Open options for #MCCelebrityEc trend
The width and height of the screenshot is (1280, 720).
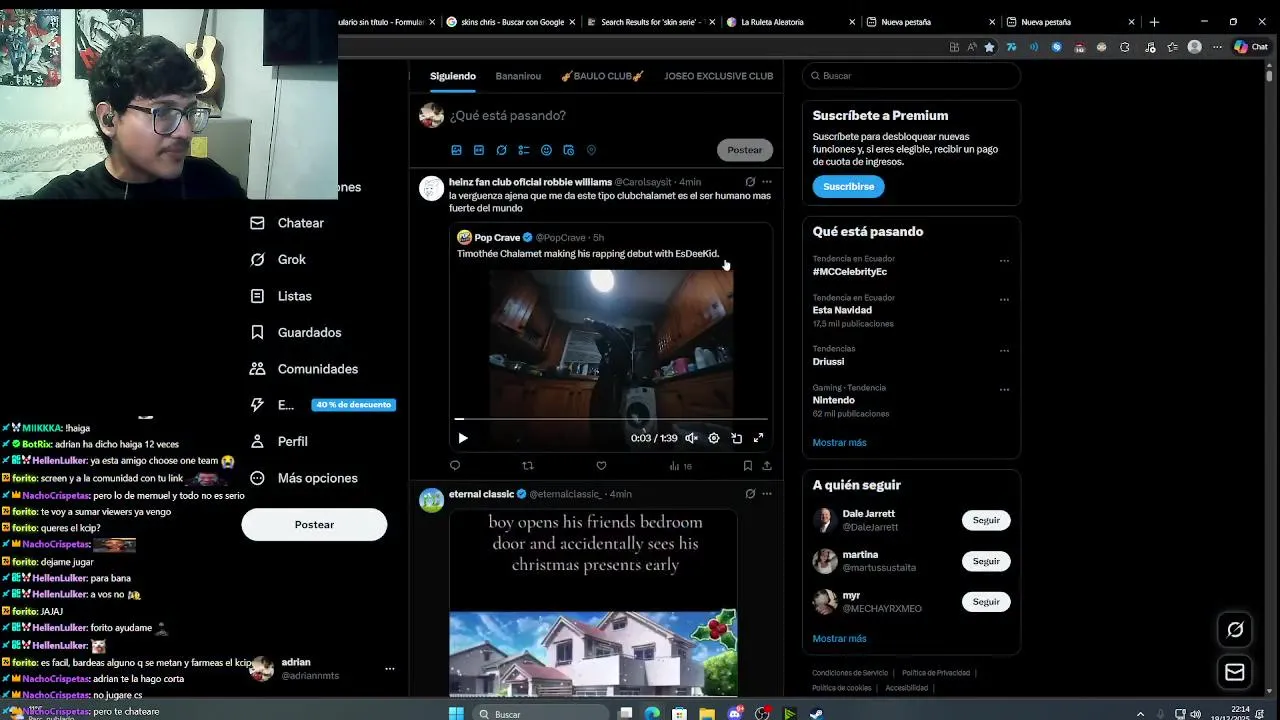point(1004,261)
